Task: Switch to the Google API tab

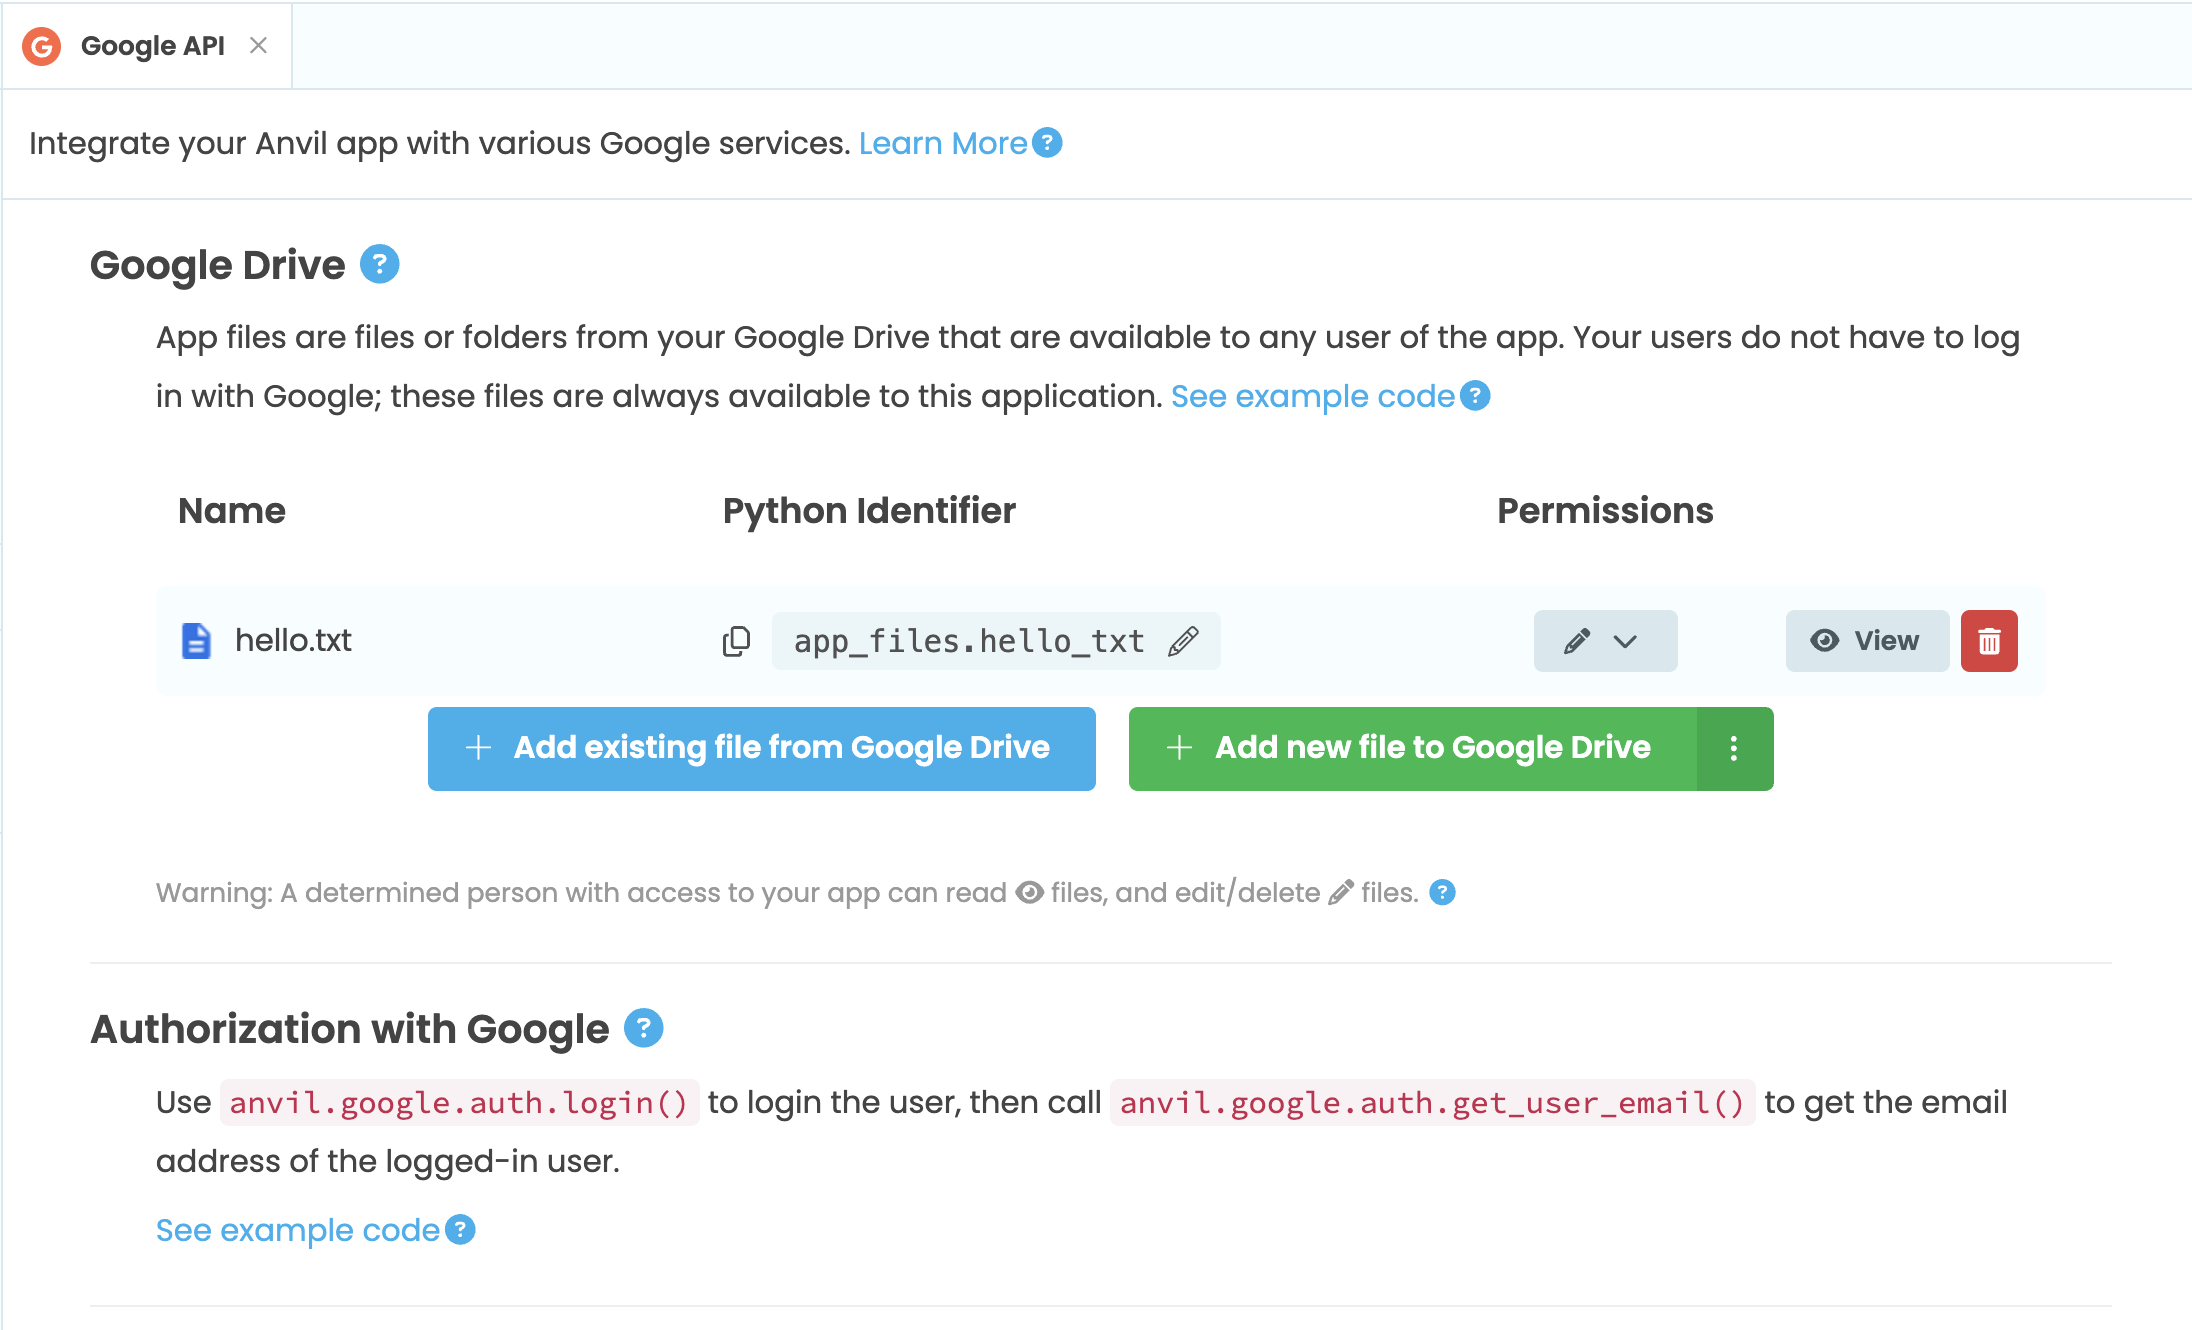Action: tap(152, 45)
